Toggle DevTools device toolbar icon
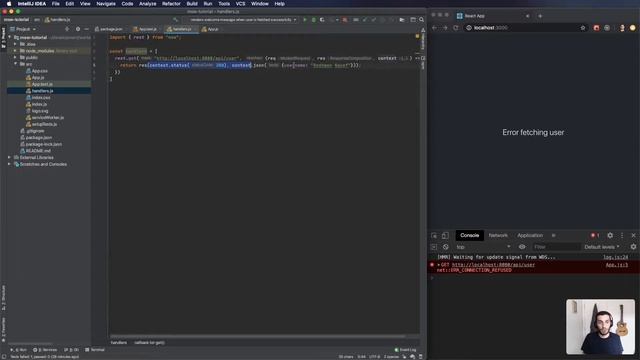Viewport: 640px width, 360px height. coord(445,236)
